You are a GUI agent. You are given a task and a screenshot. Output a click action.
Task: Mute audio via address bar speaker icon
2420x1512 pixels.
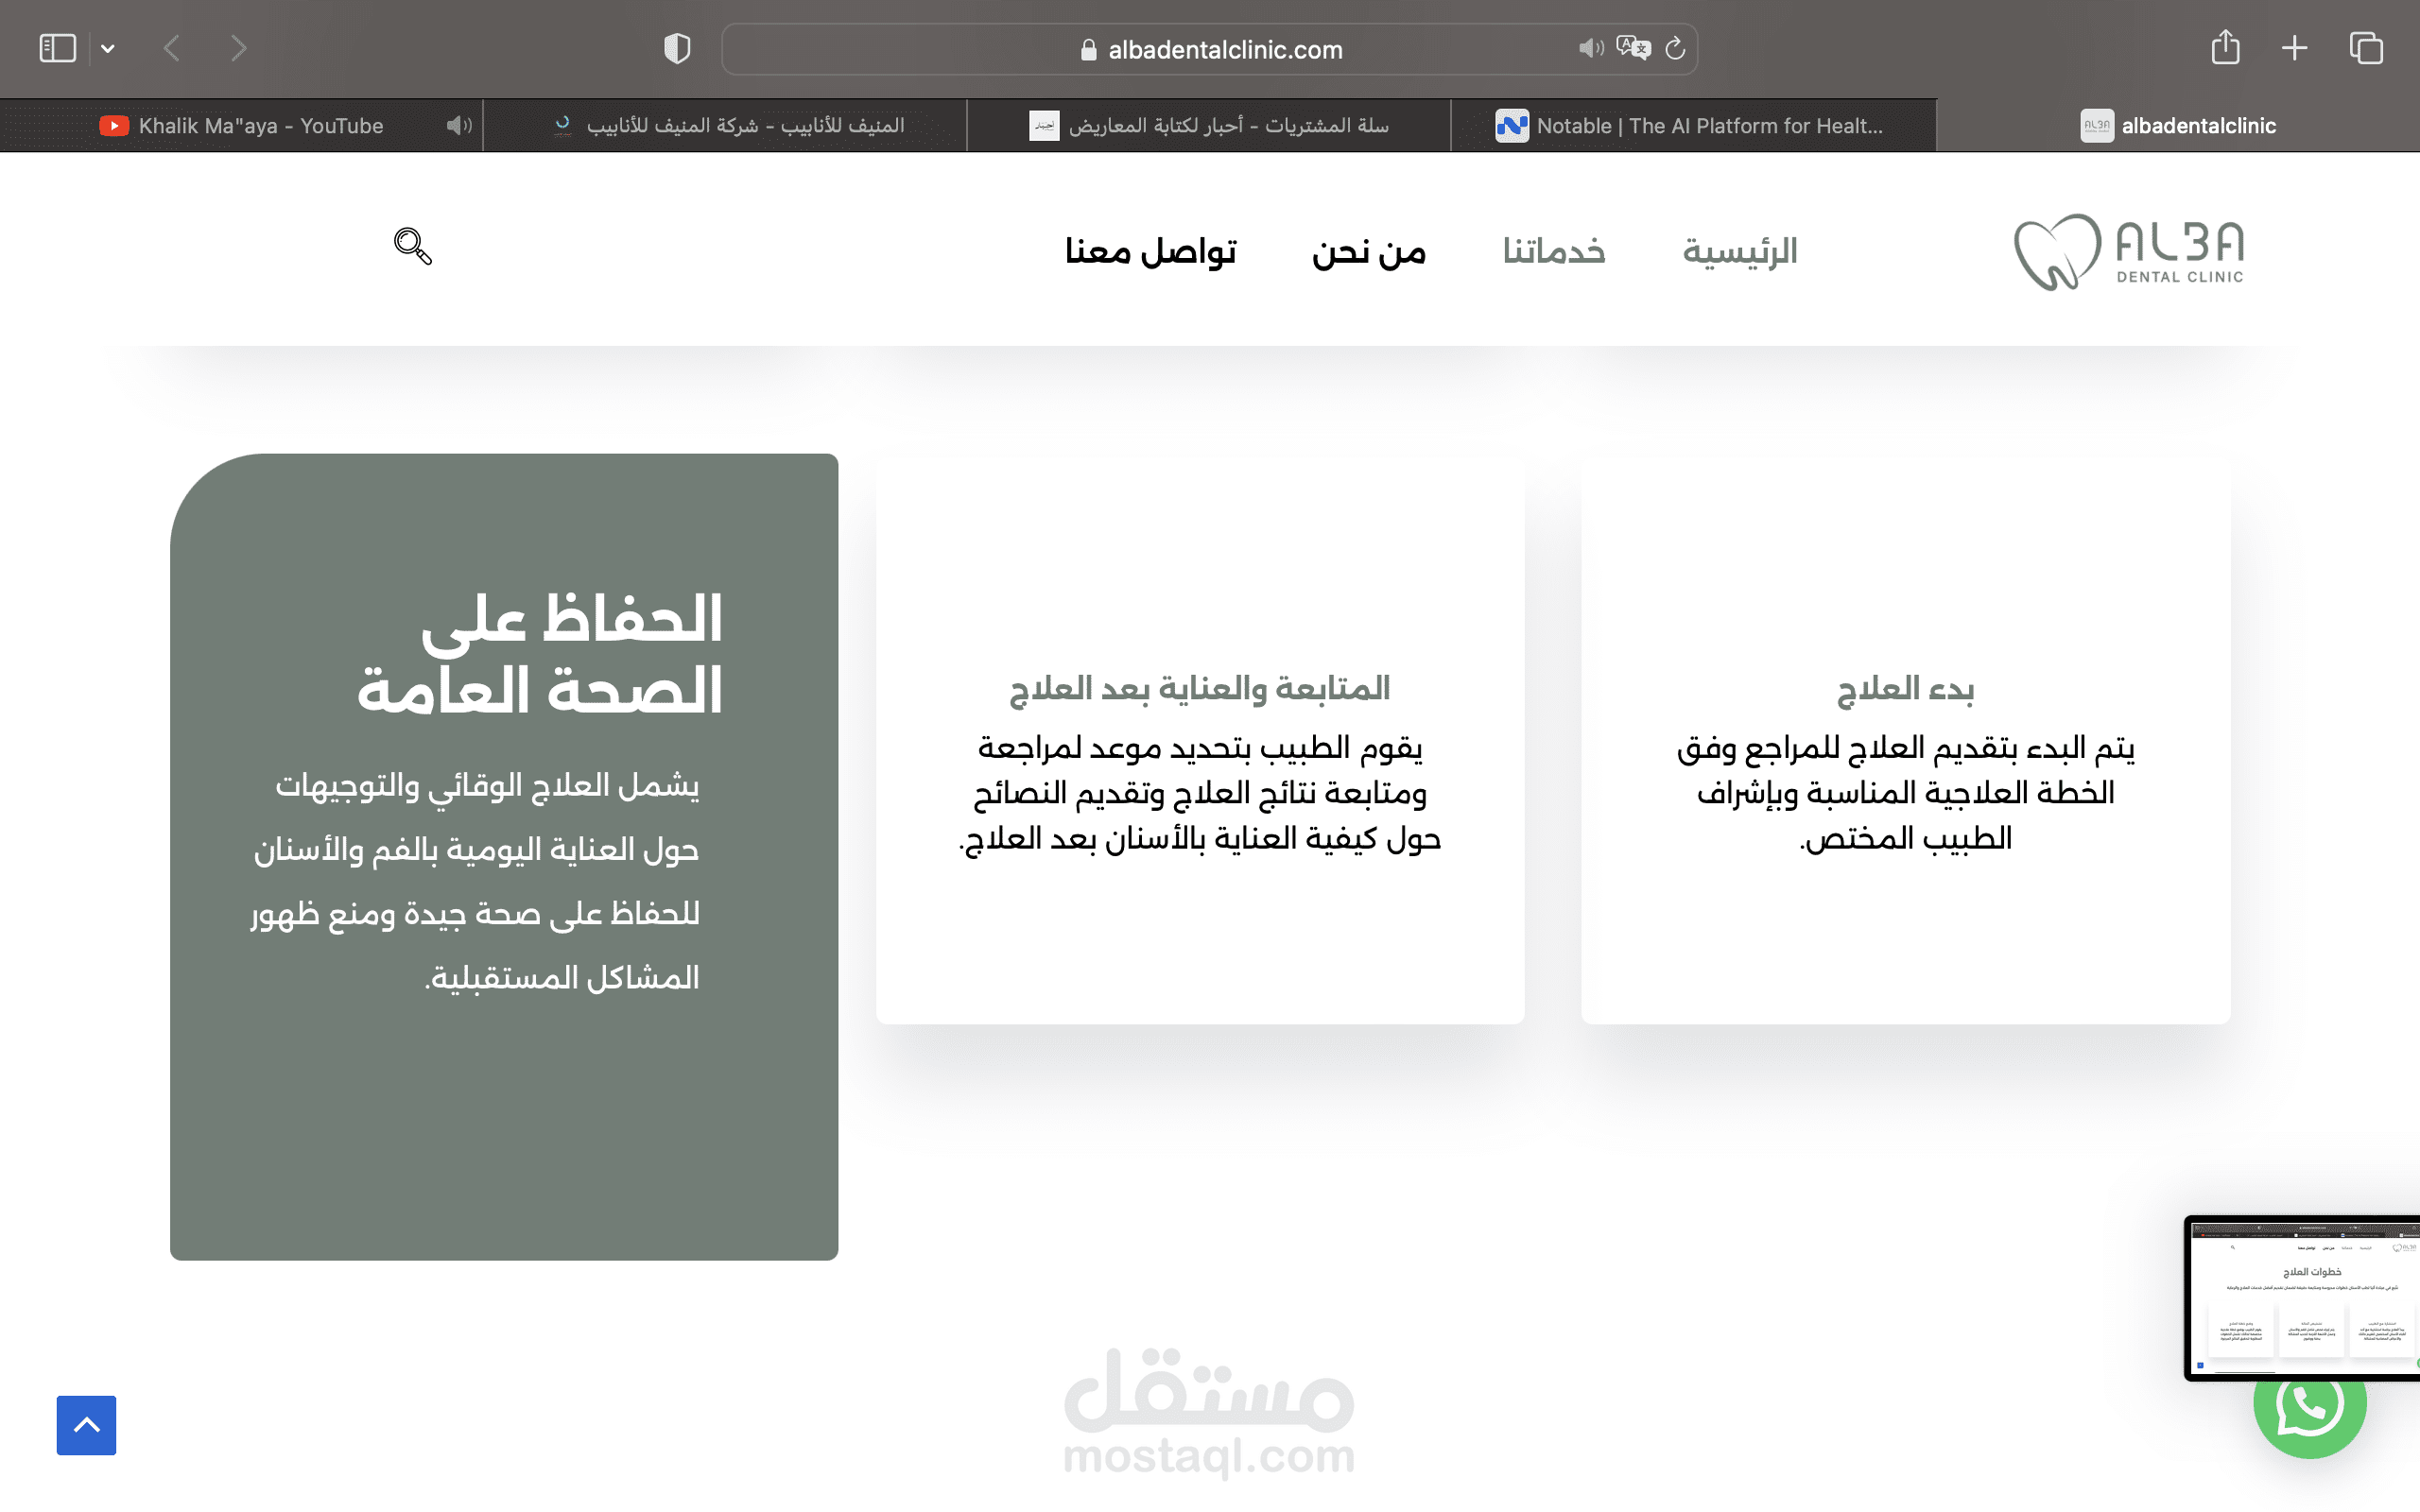tap(1590, 48)
